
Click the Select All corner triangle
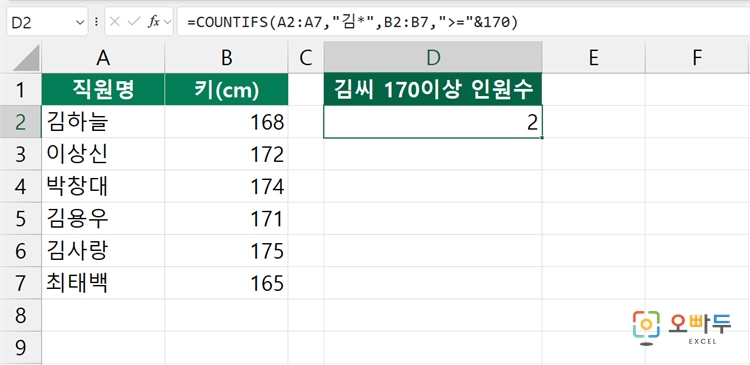click(26, 58)
